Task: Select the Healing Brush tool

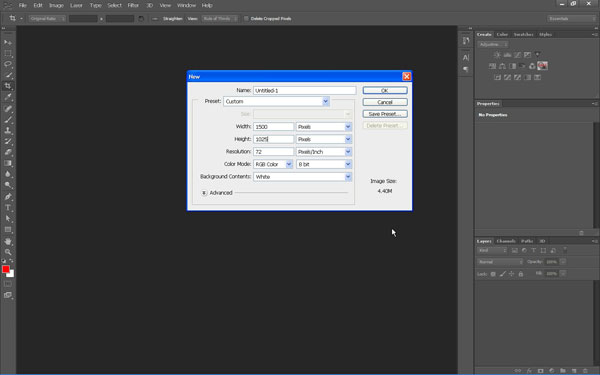Action: click(8, 108)
